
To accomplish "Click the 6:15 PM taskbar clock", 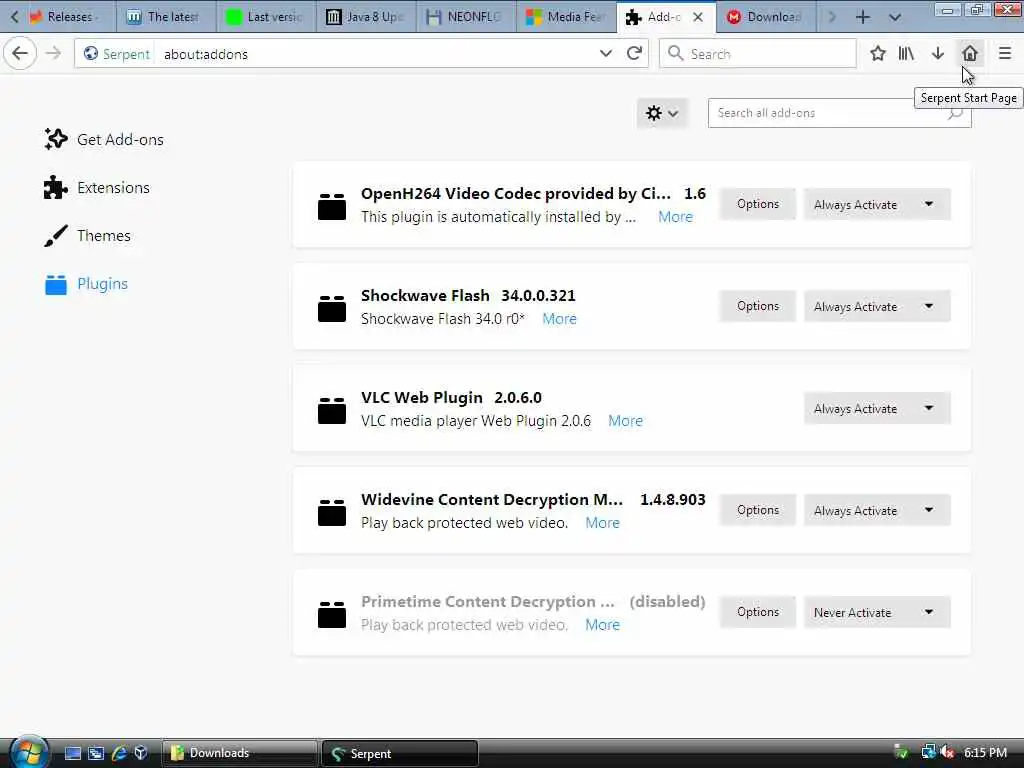I will click(x=985, y=752).
